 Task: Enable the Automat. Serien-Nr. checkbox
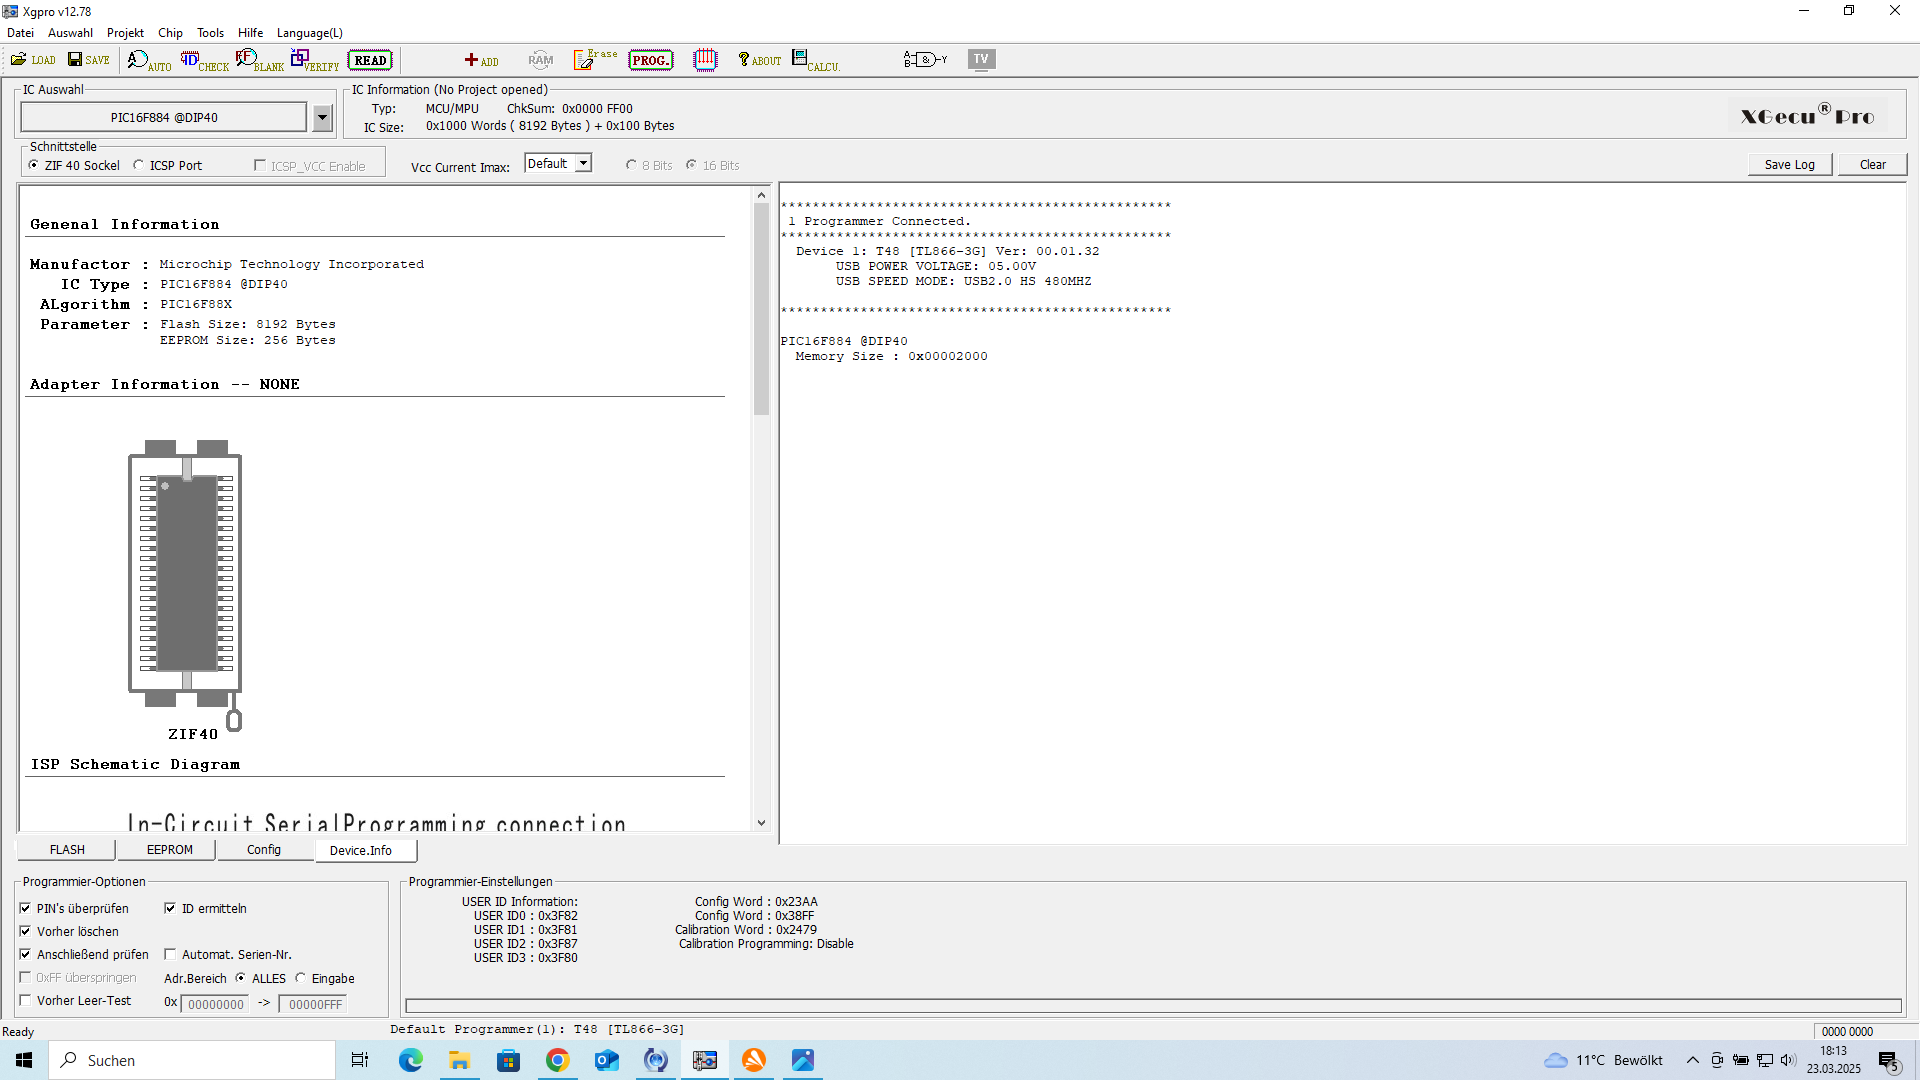170,955
